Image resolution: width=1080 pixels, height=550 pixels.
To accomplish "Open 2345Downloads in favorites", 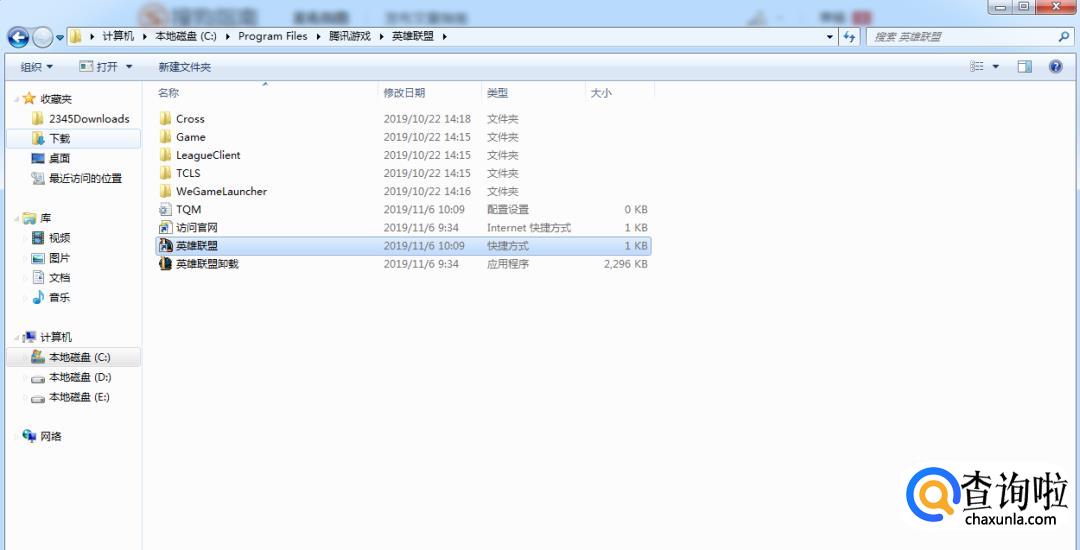I will click(89, 118).
